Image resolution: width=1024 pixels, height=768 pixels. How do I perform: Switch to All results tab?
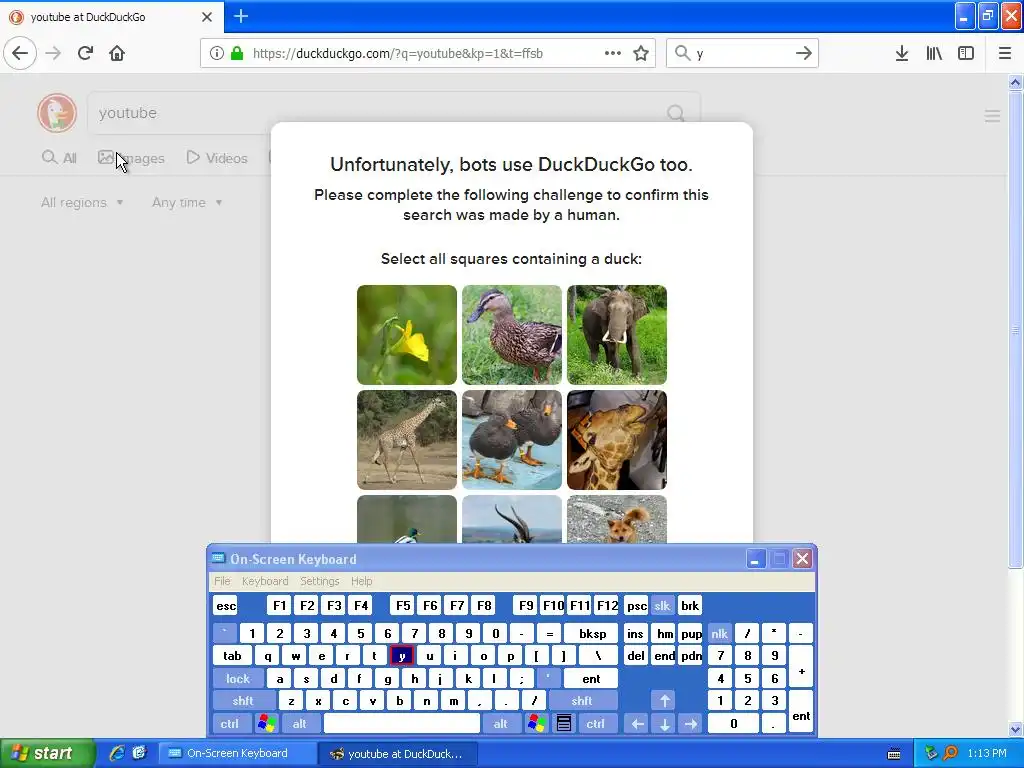coord(59,158)
